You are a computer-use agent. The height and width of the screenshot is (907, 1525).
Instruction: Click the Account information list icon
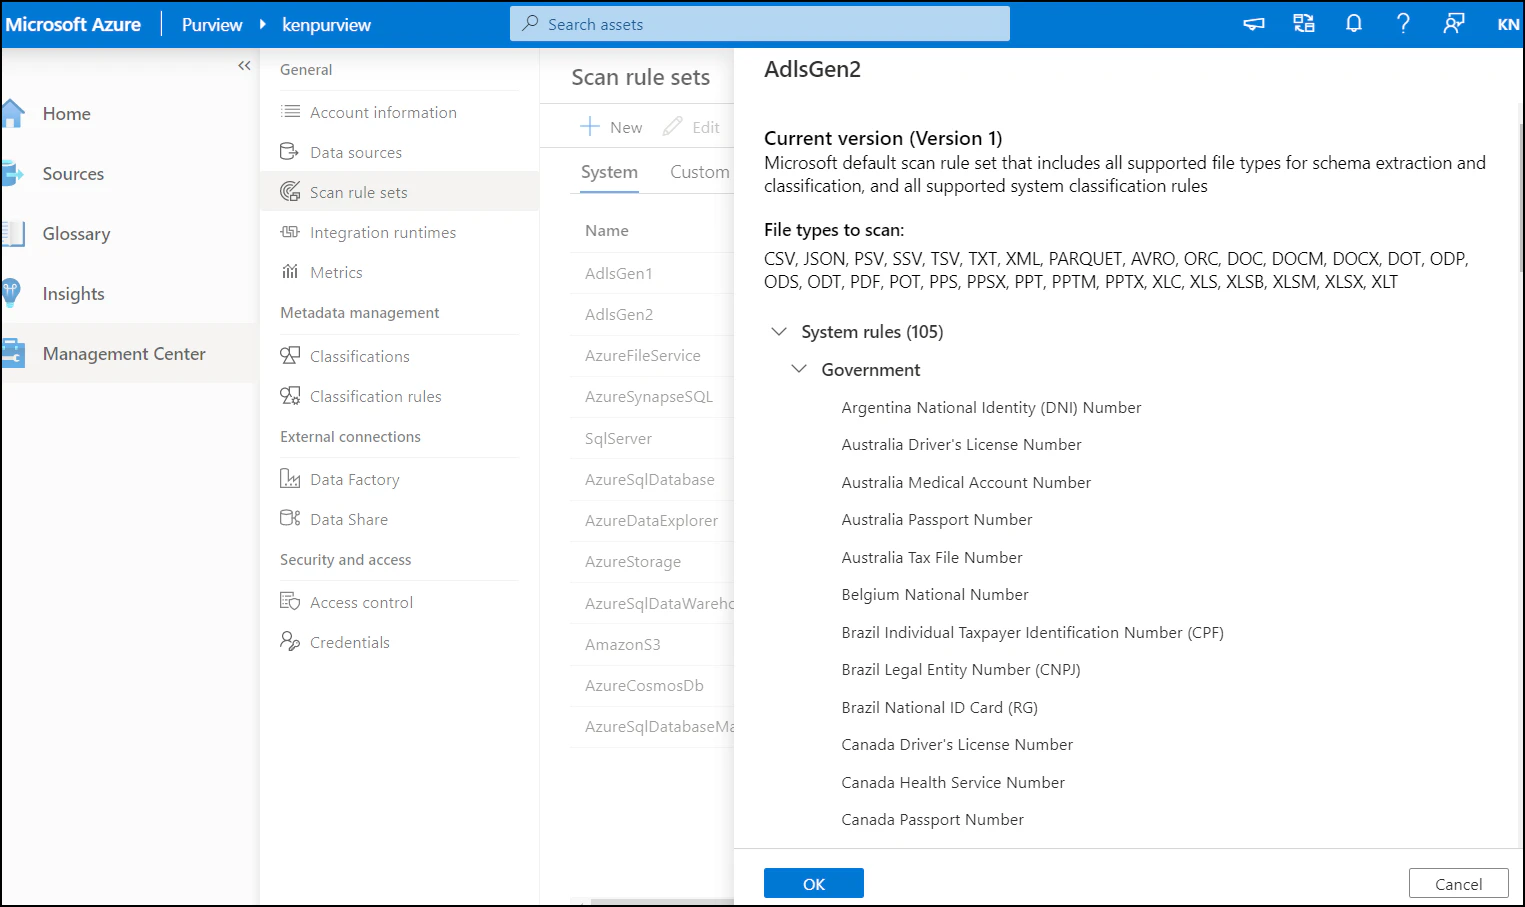[x=290, y=112]
